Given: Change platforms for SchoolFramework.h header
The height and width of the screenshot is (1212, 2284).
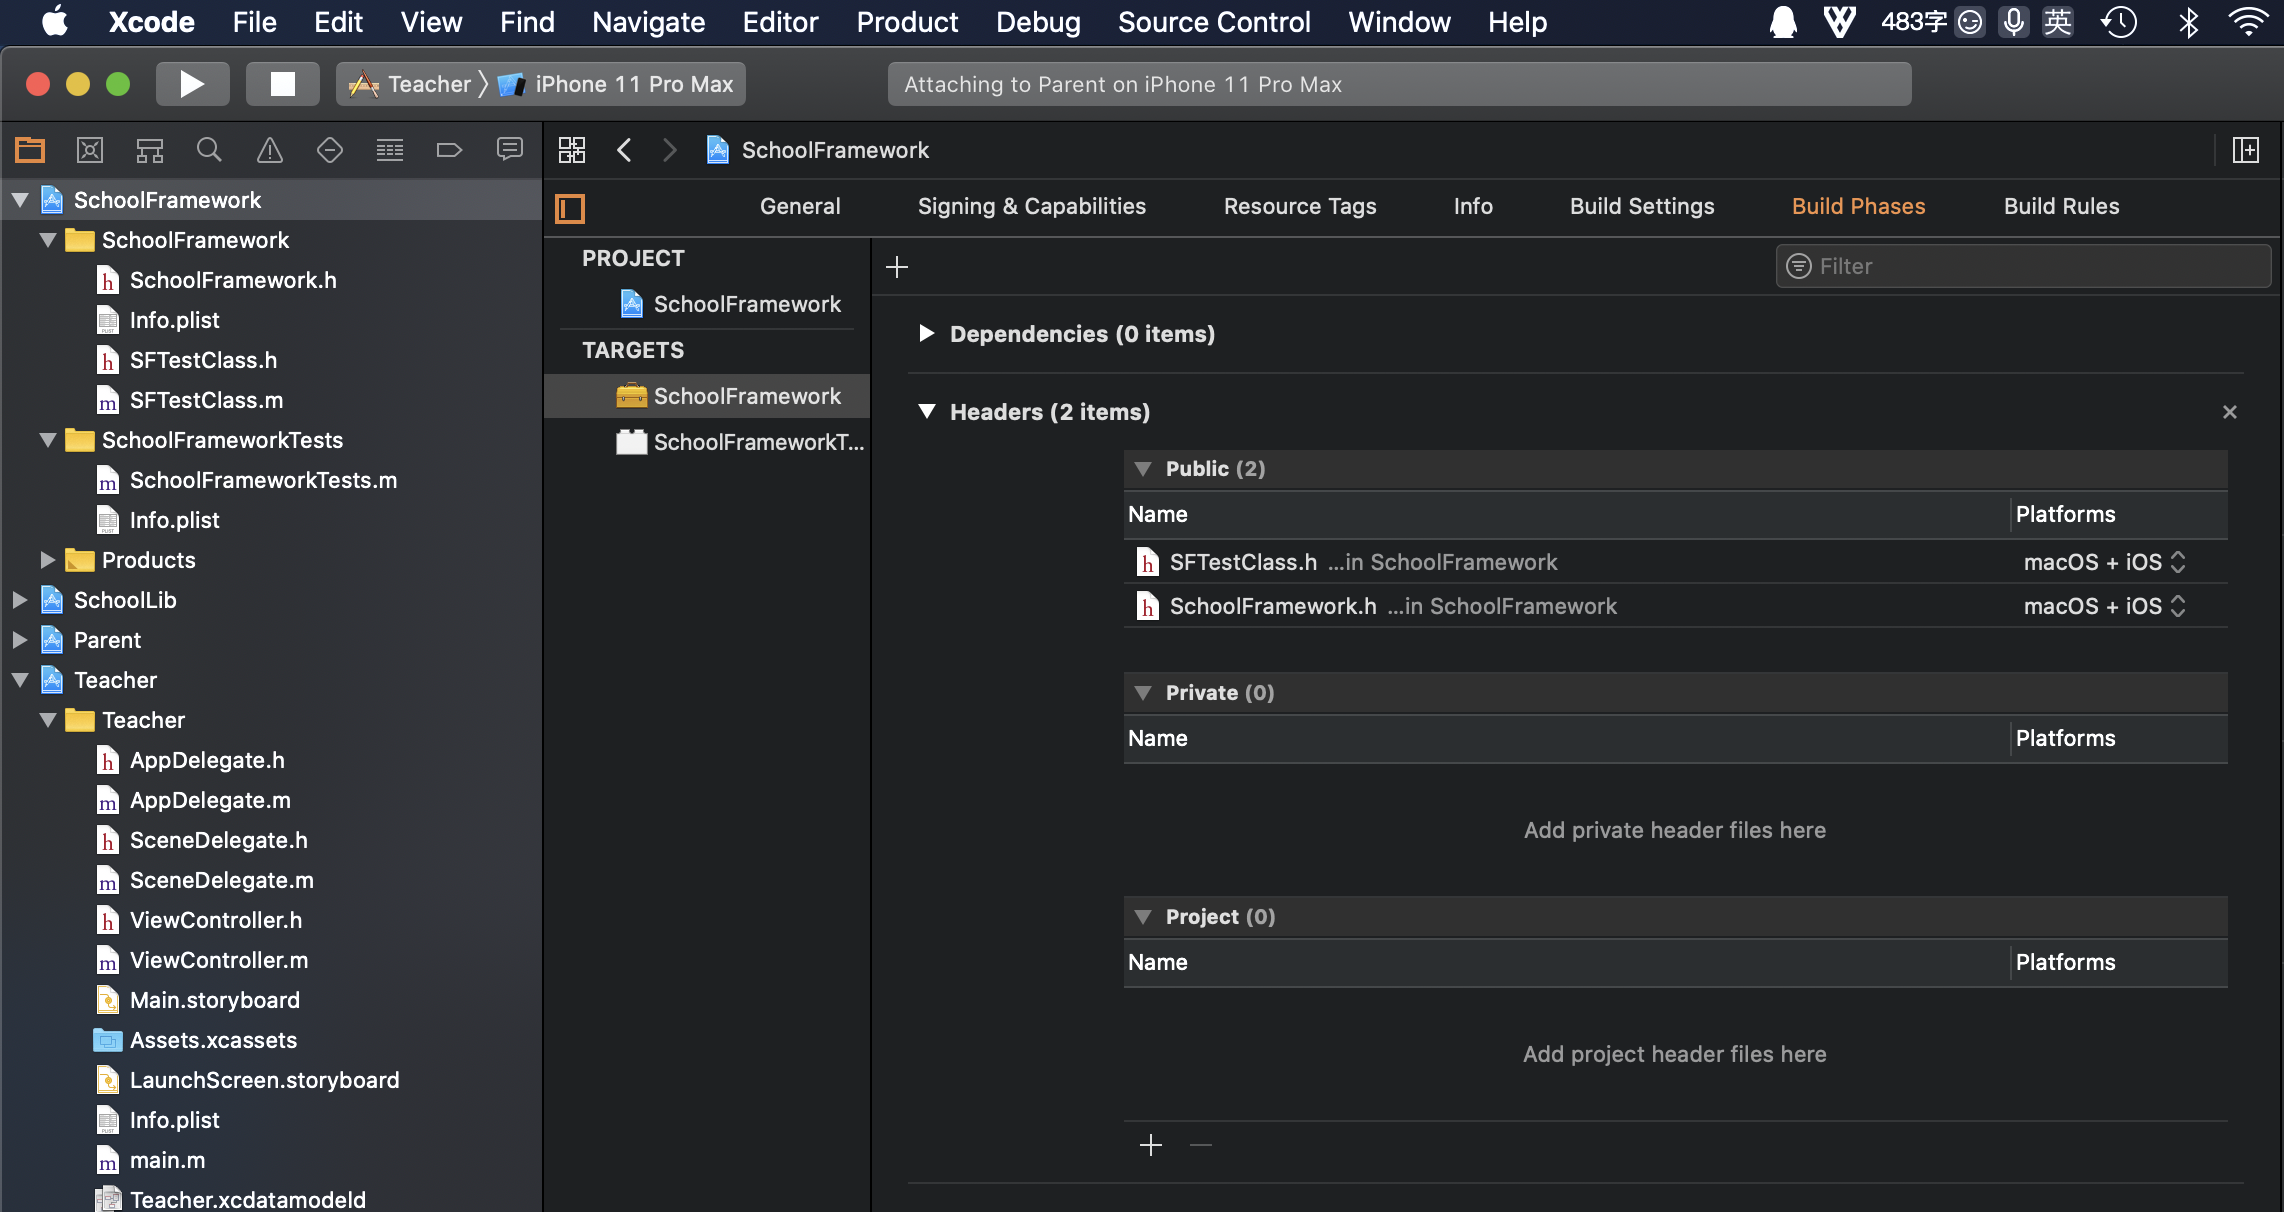Looking at the screenshot, I should 2104,606.
